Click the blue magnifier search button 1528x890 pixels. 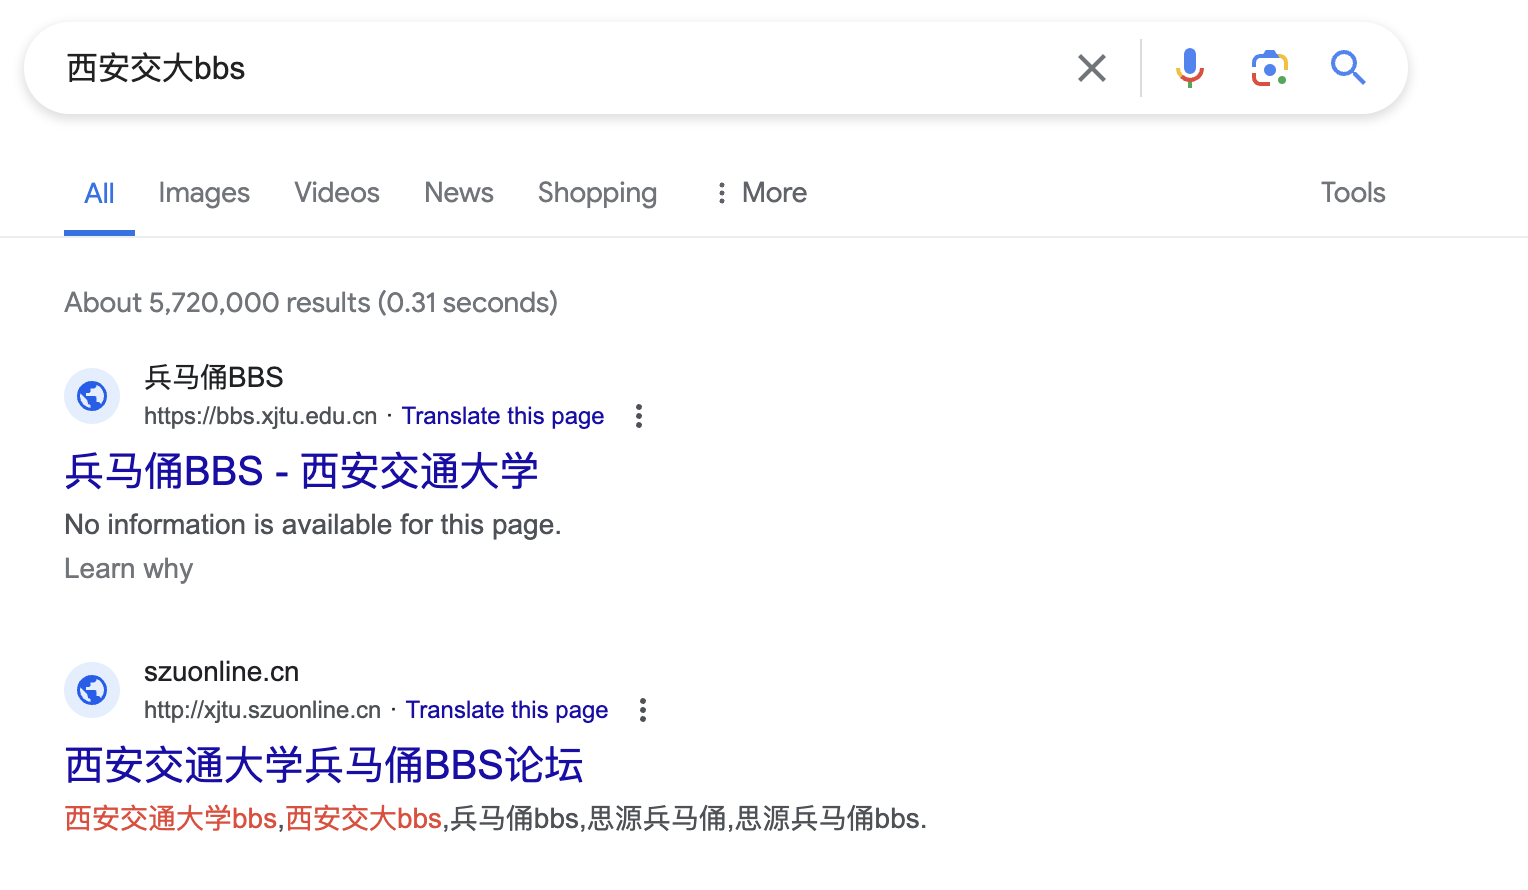coord(1348,68)
